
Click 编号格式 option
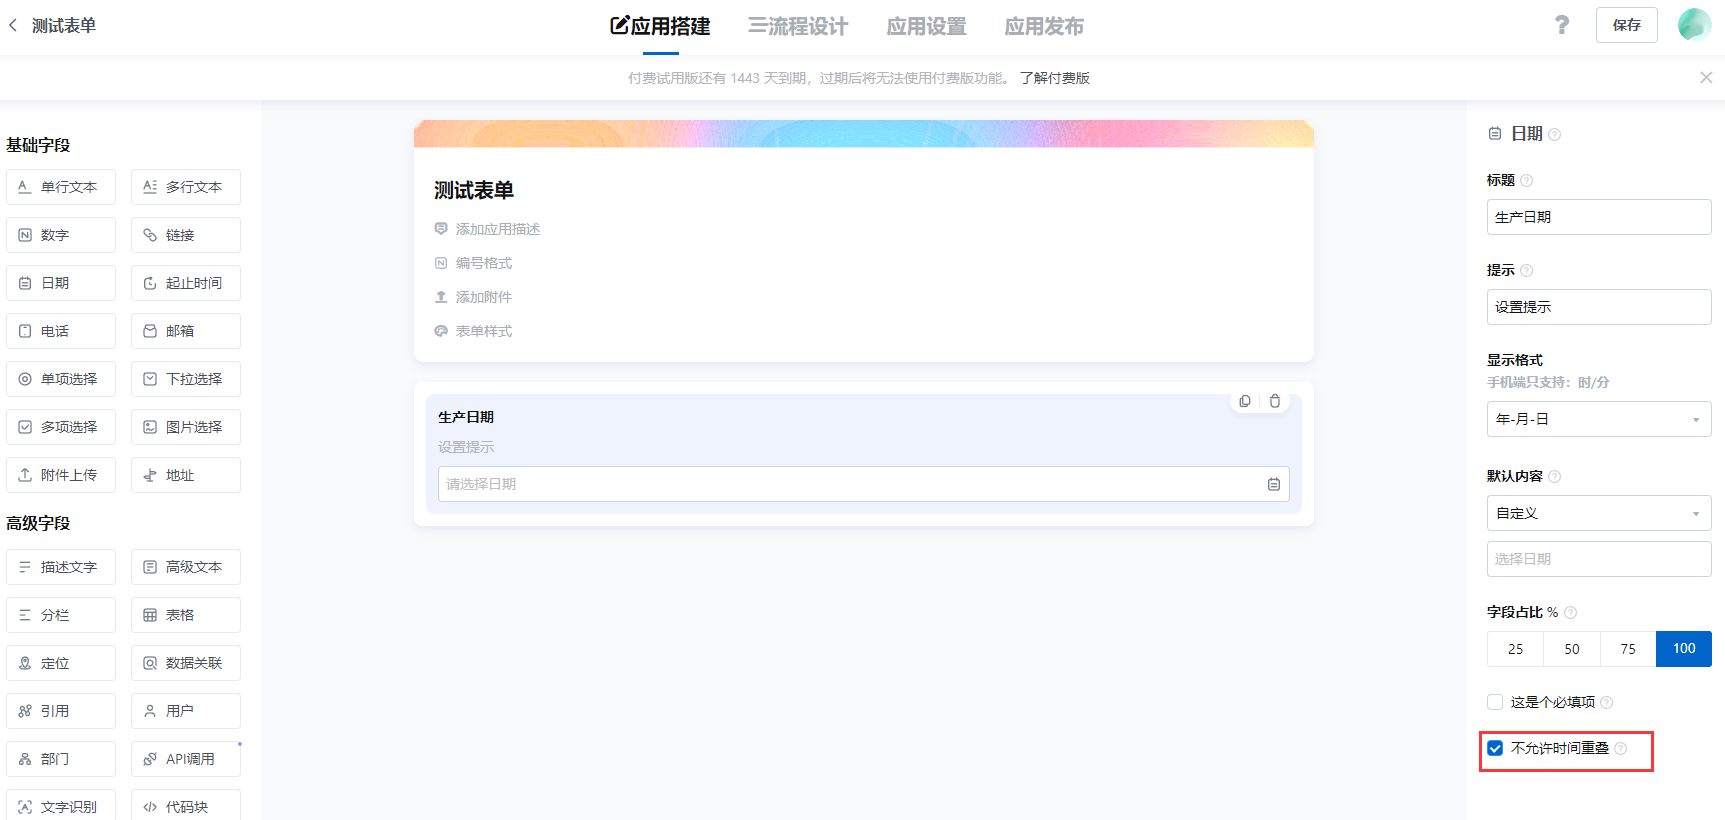pyautogui.click(x=473, y=263)
